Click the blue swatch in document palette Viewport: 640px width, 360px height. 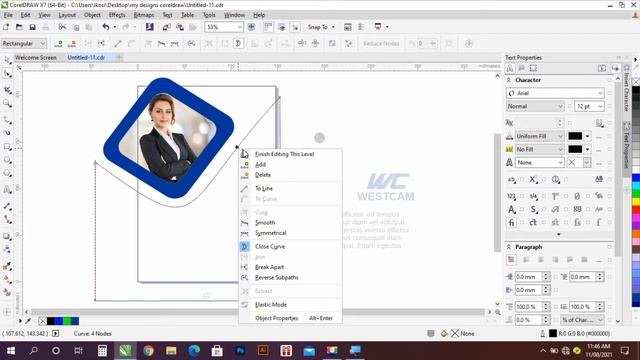(59, 321)
